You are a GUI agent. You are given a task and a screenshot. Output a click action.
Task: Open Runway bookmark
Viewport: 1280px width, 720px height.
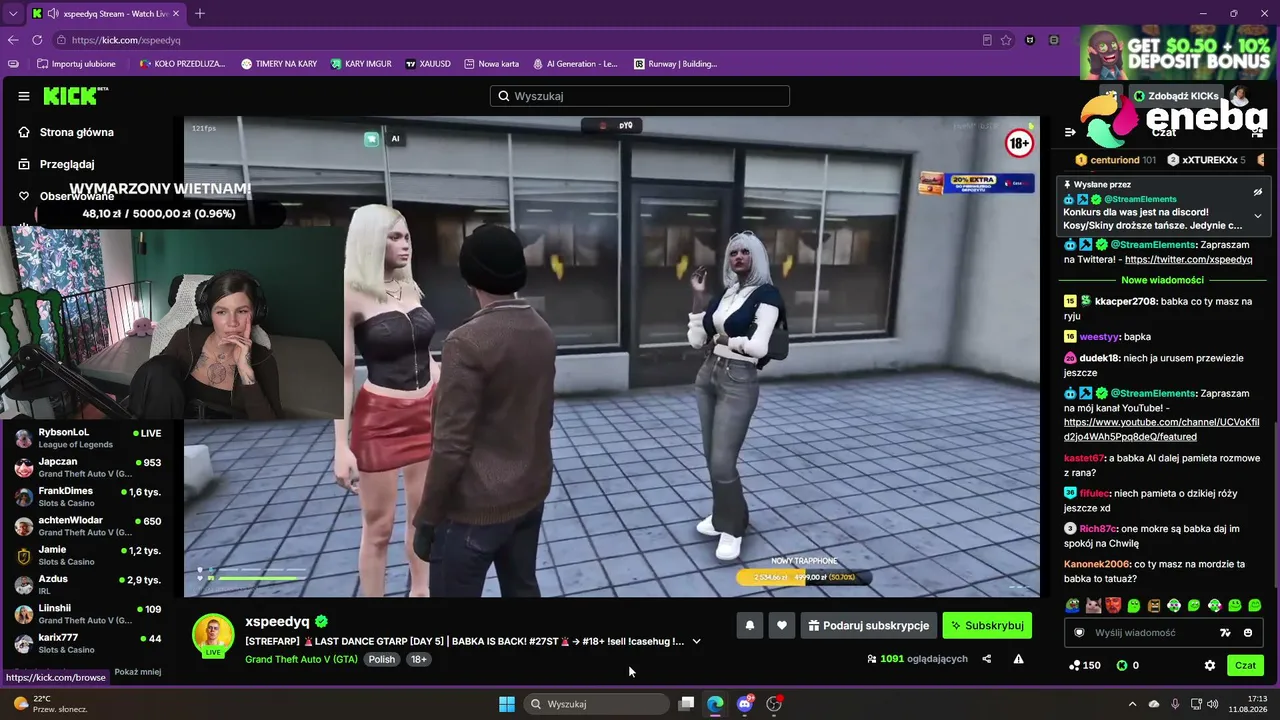[676, 64]
